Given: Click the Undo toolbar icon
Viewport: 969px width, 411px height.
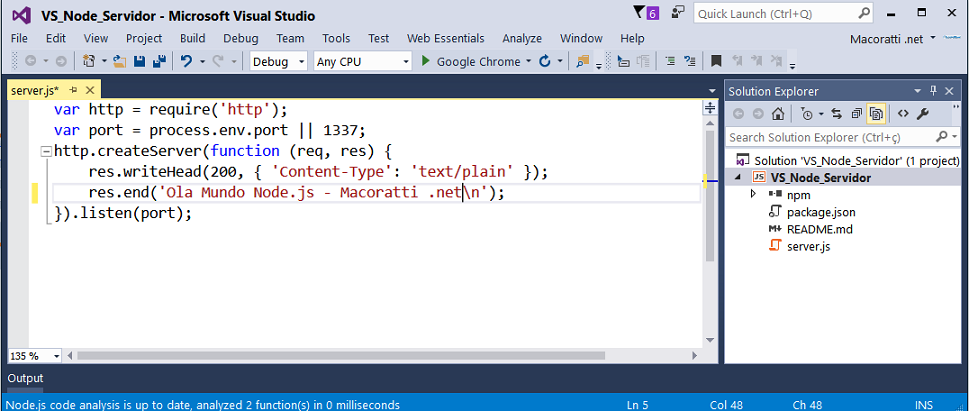Looking at the screenshot, I should (x=186, y=62).
